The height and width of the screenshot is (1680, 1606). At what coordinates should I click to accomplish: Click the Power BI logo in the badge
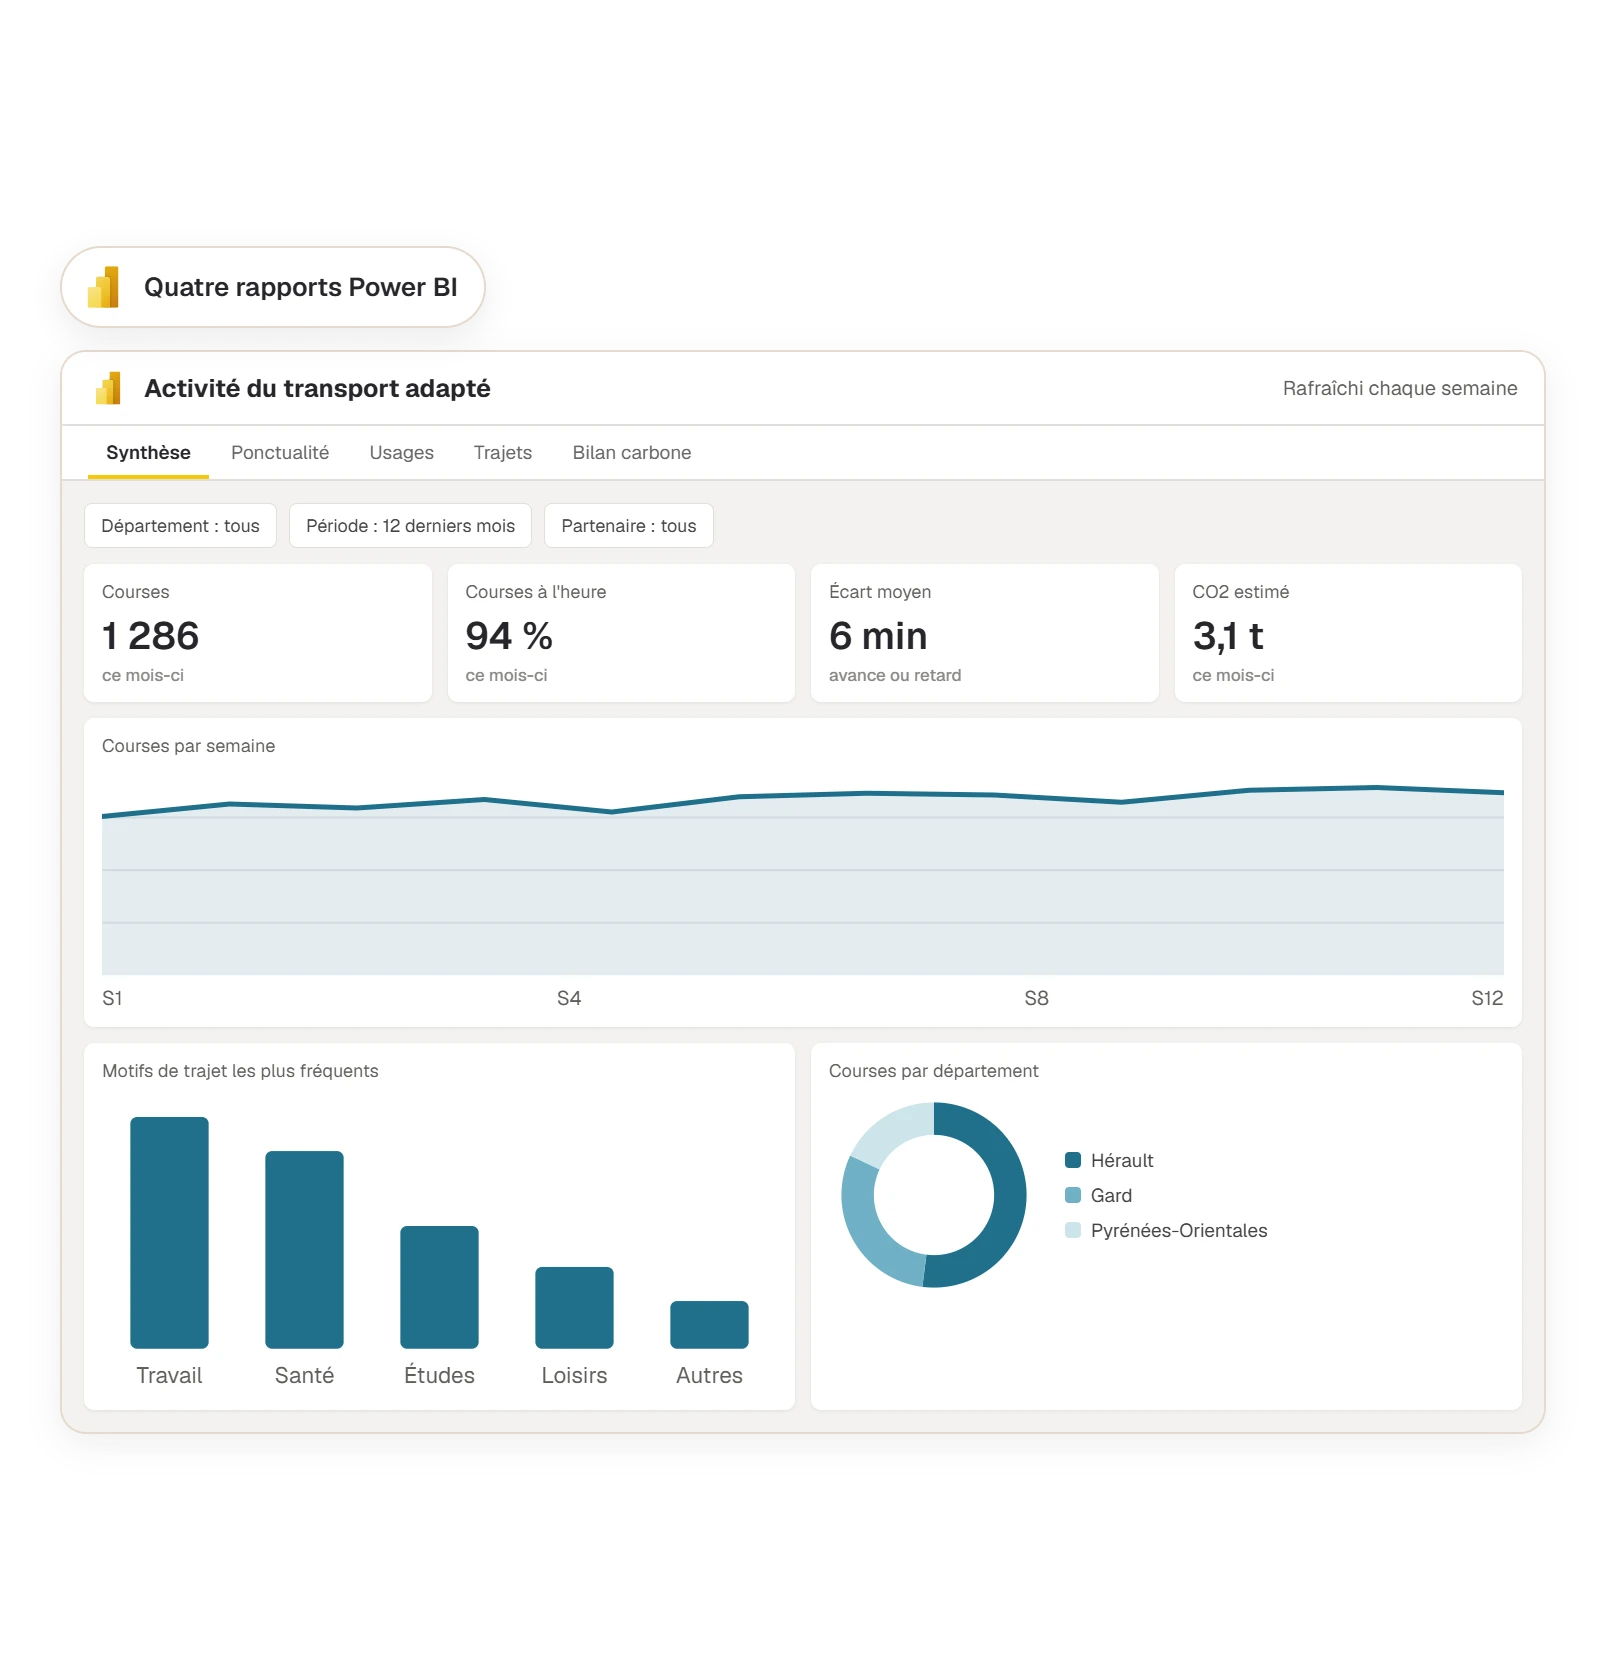click(x=104, y=287)
